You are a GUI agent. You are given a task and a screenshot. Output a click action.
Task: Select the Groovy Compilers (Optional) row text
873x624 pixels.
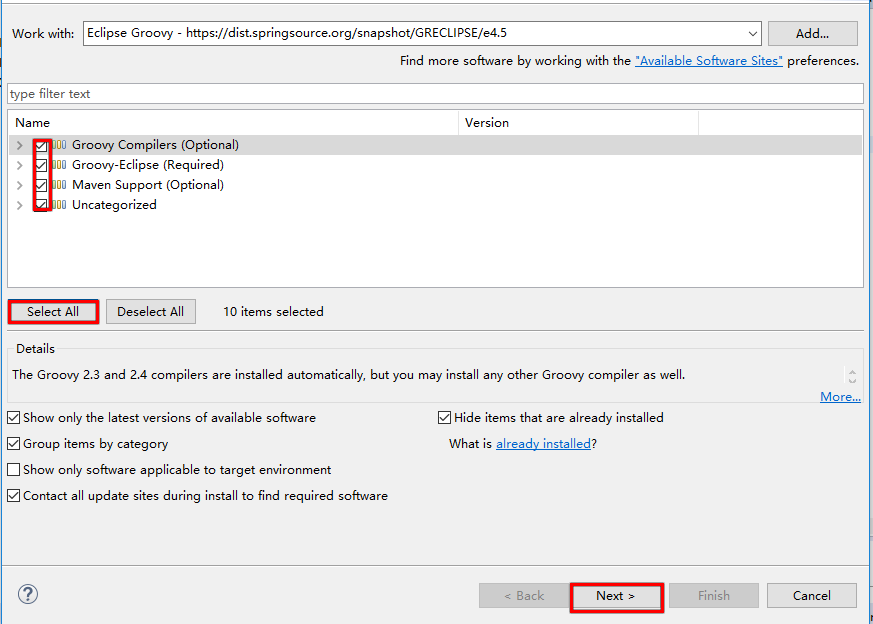coord(155,145)
